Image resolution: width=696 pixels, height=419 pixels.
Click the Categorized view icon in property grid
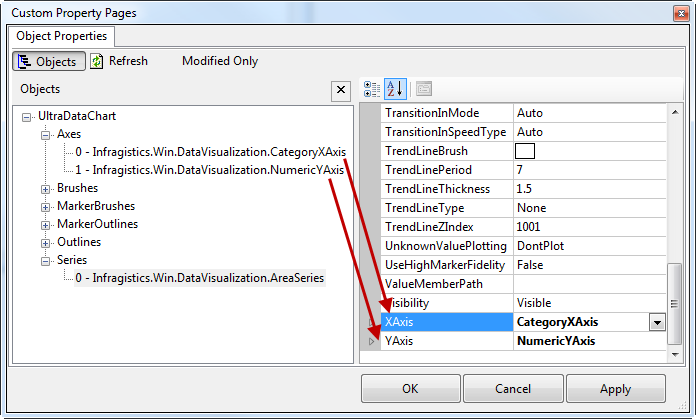[372, 88]
